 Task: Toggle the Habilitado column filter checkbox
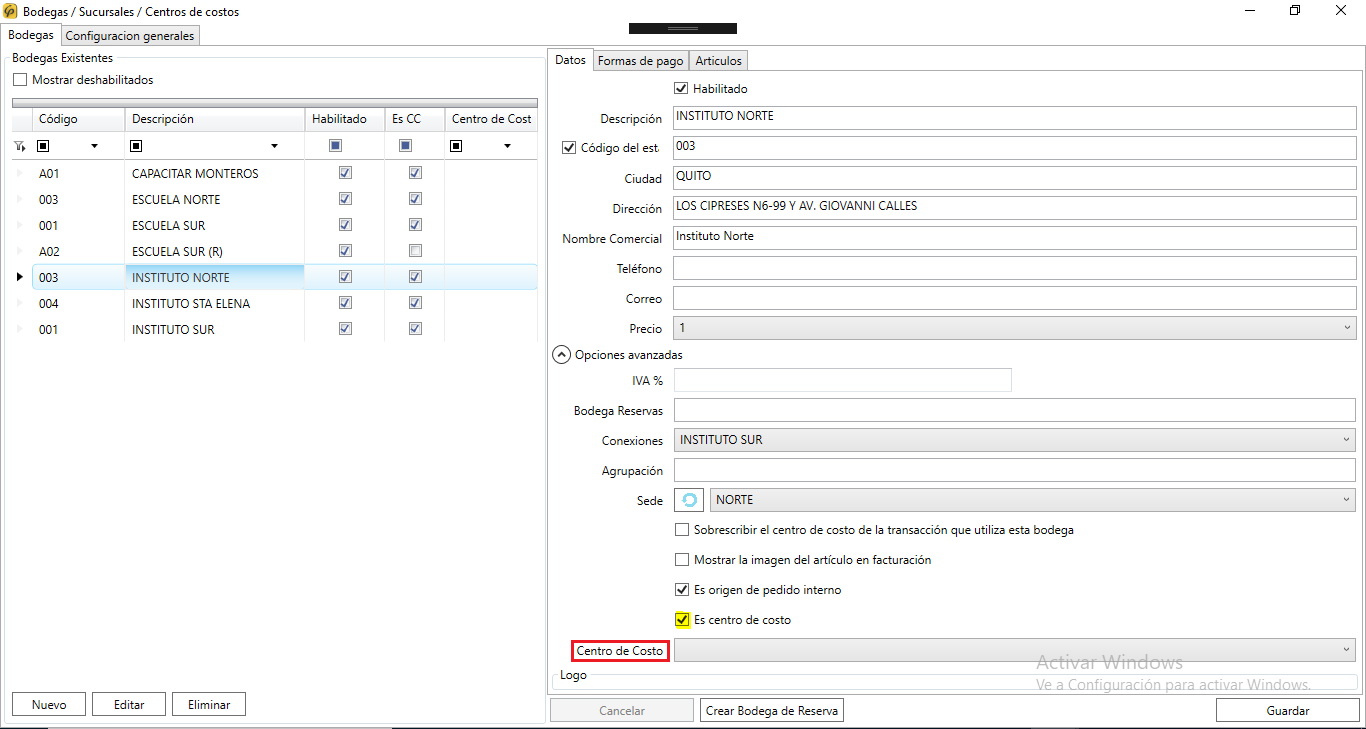335,146
